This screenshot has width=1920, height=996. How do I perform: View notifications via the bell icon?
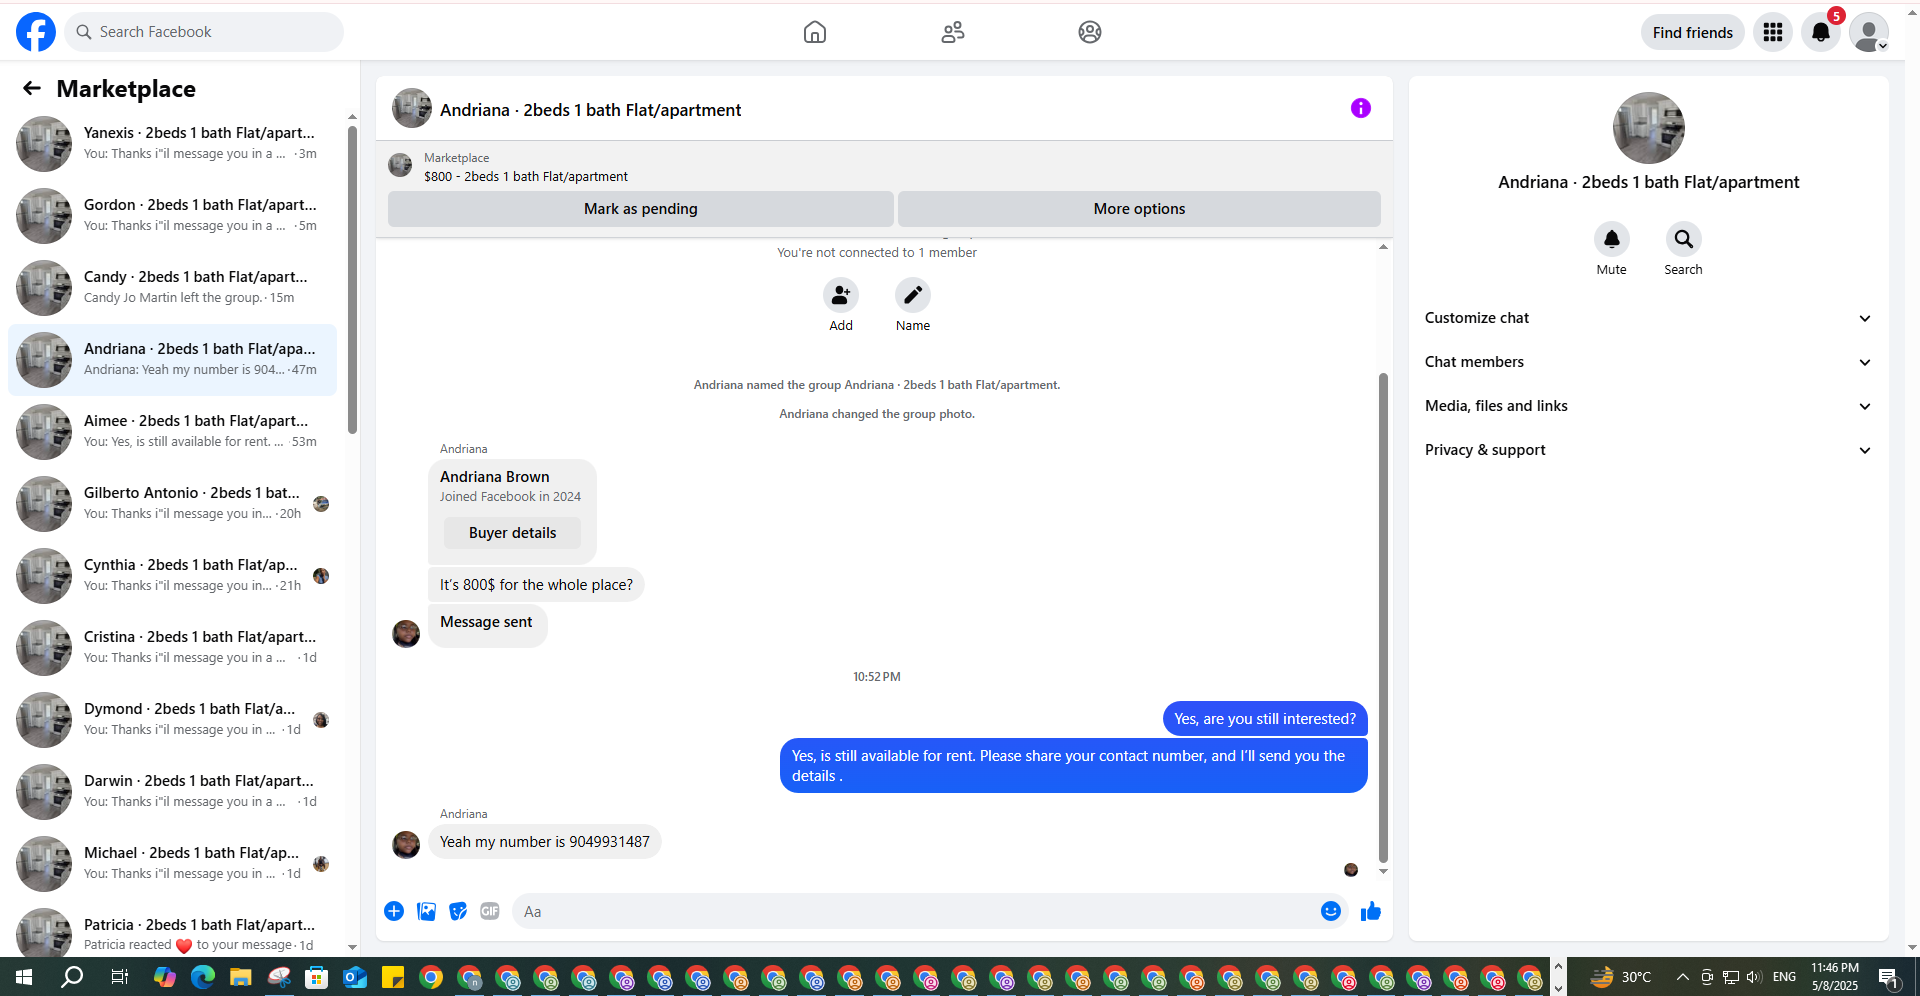tap(1821, 32)
